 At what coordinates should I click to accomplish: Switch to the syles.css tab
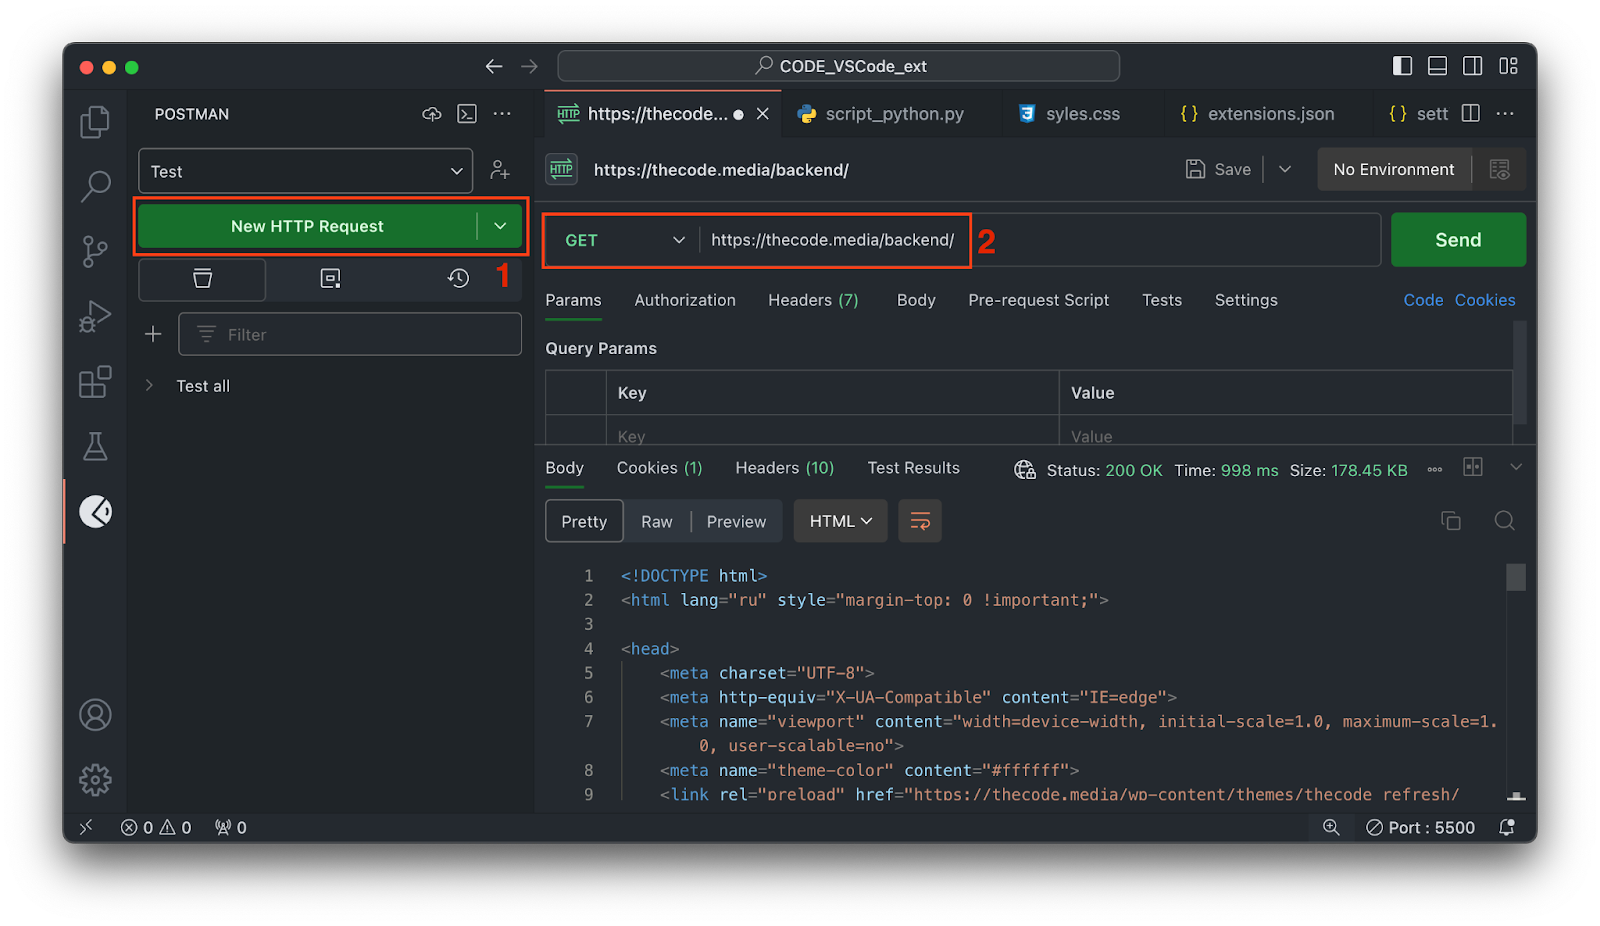click(x=1080, y=113)
